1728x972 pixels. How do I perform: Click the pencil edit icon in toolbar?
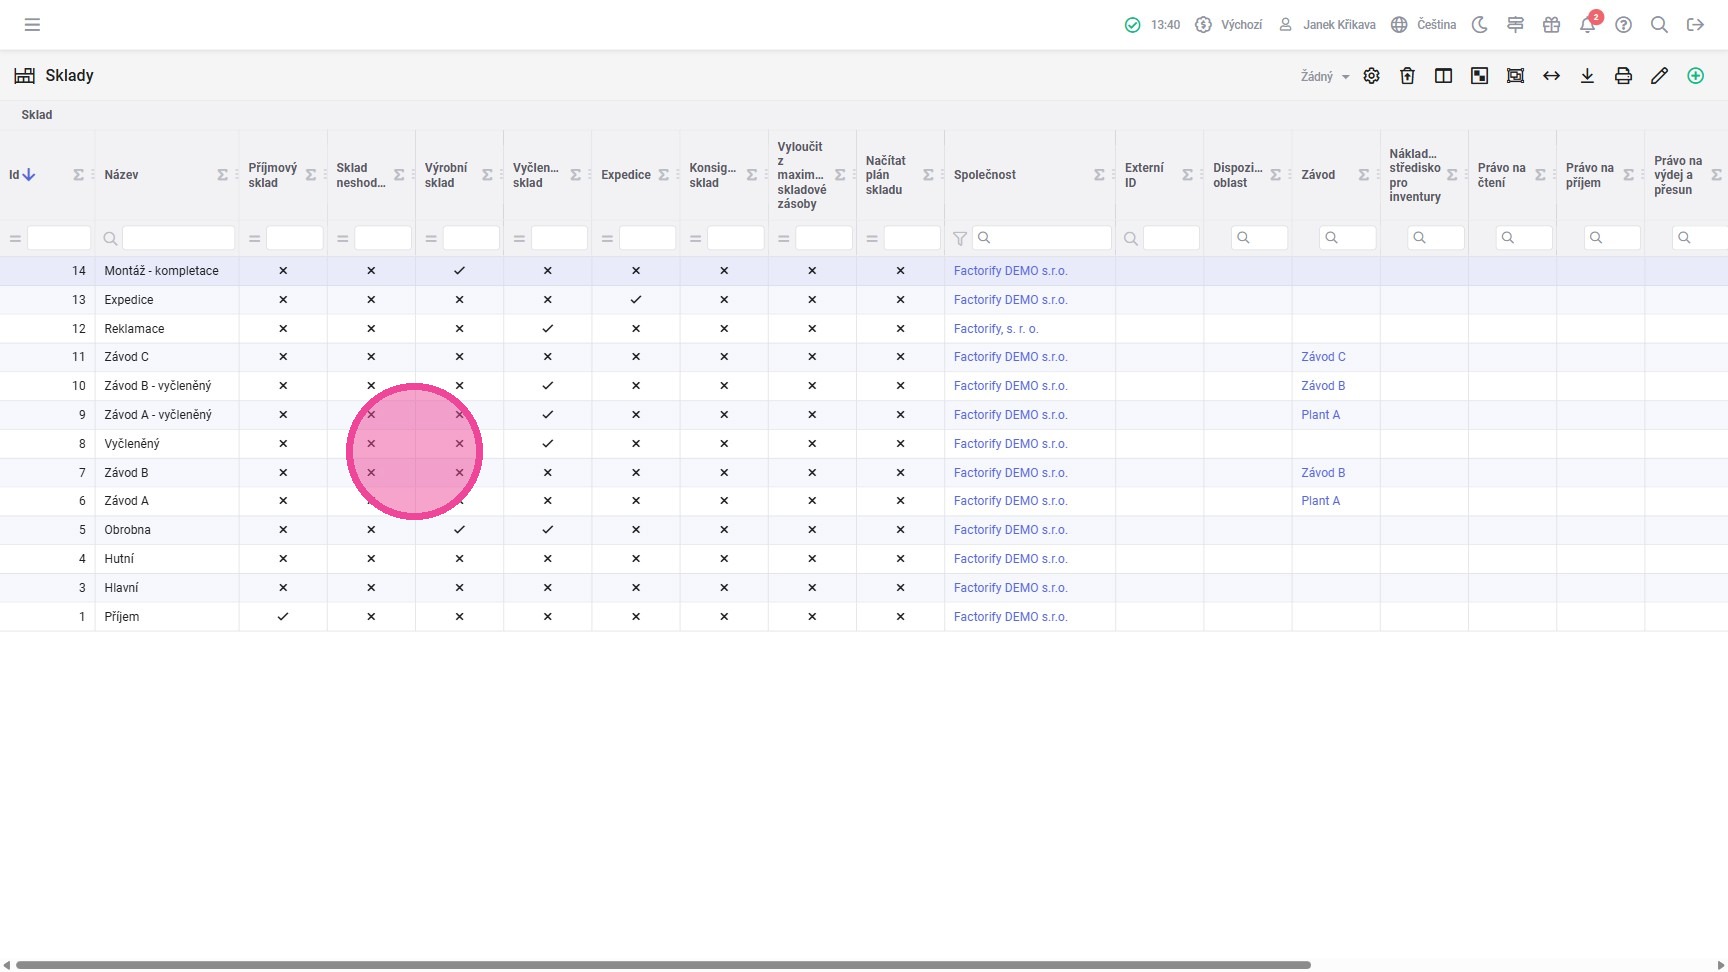1659,76
